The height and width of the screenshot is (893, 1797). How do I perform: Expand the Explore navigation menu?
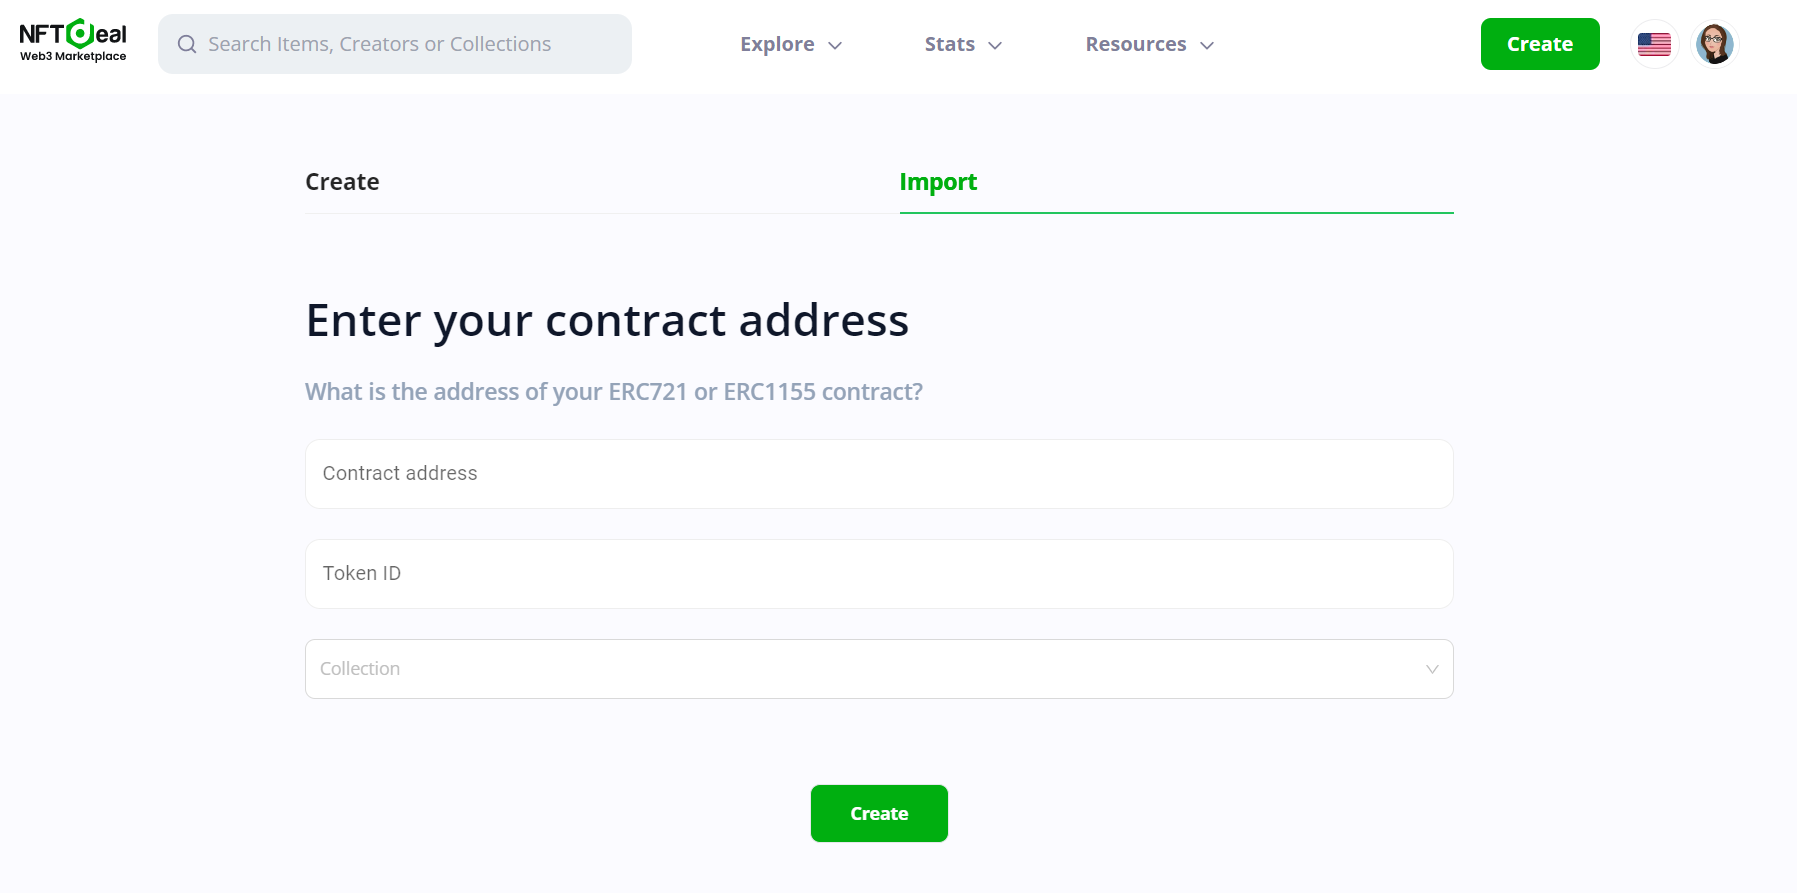778,44
